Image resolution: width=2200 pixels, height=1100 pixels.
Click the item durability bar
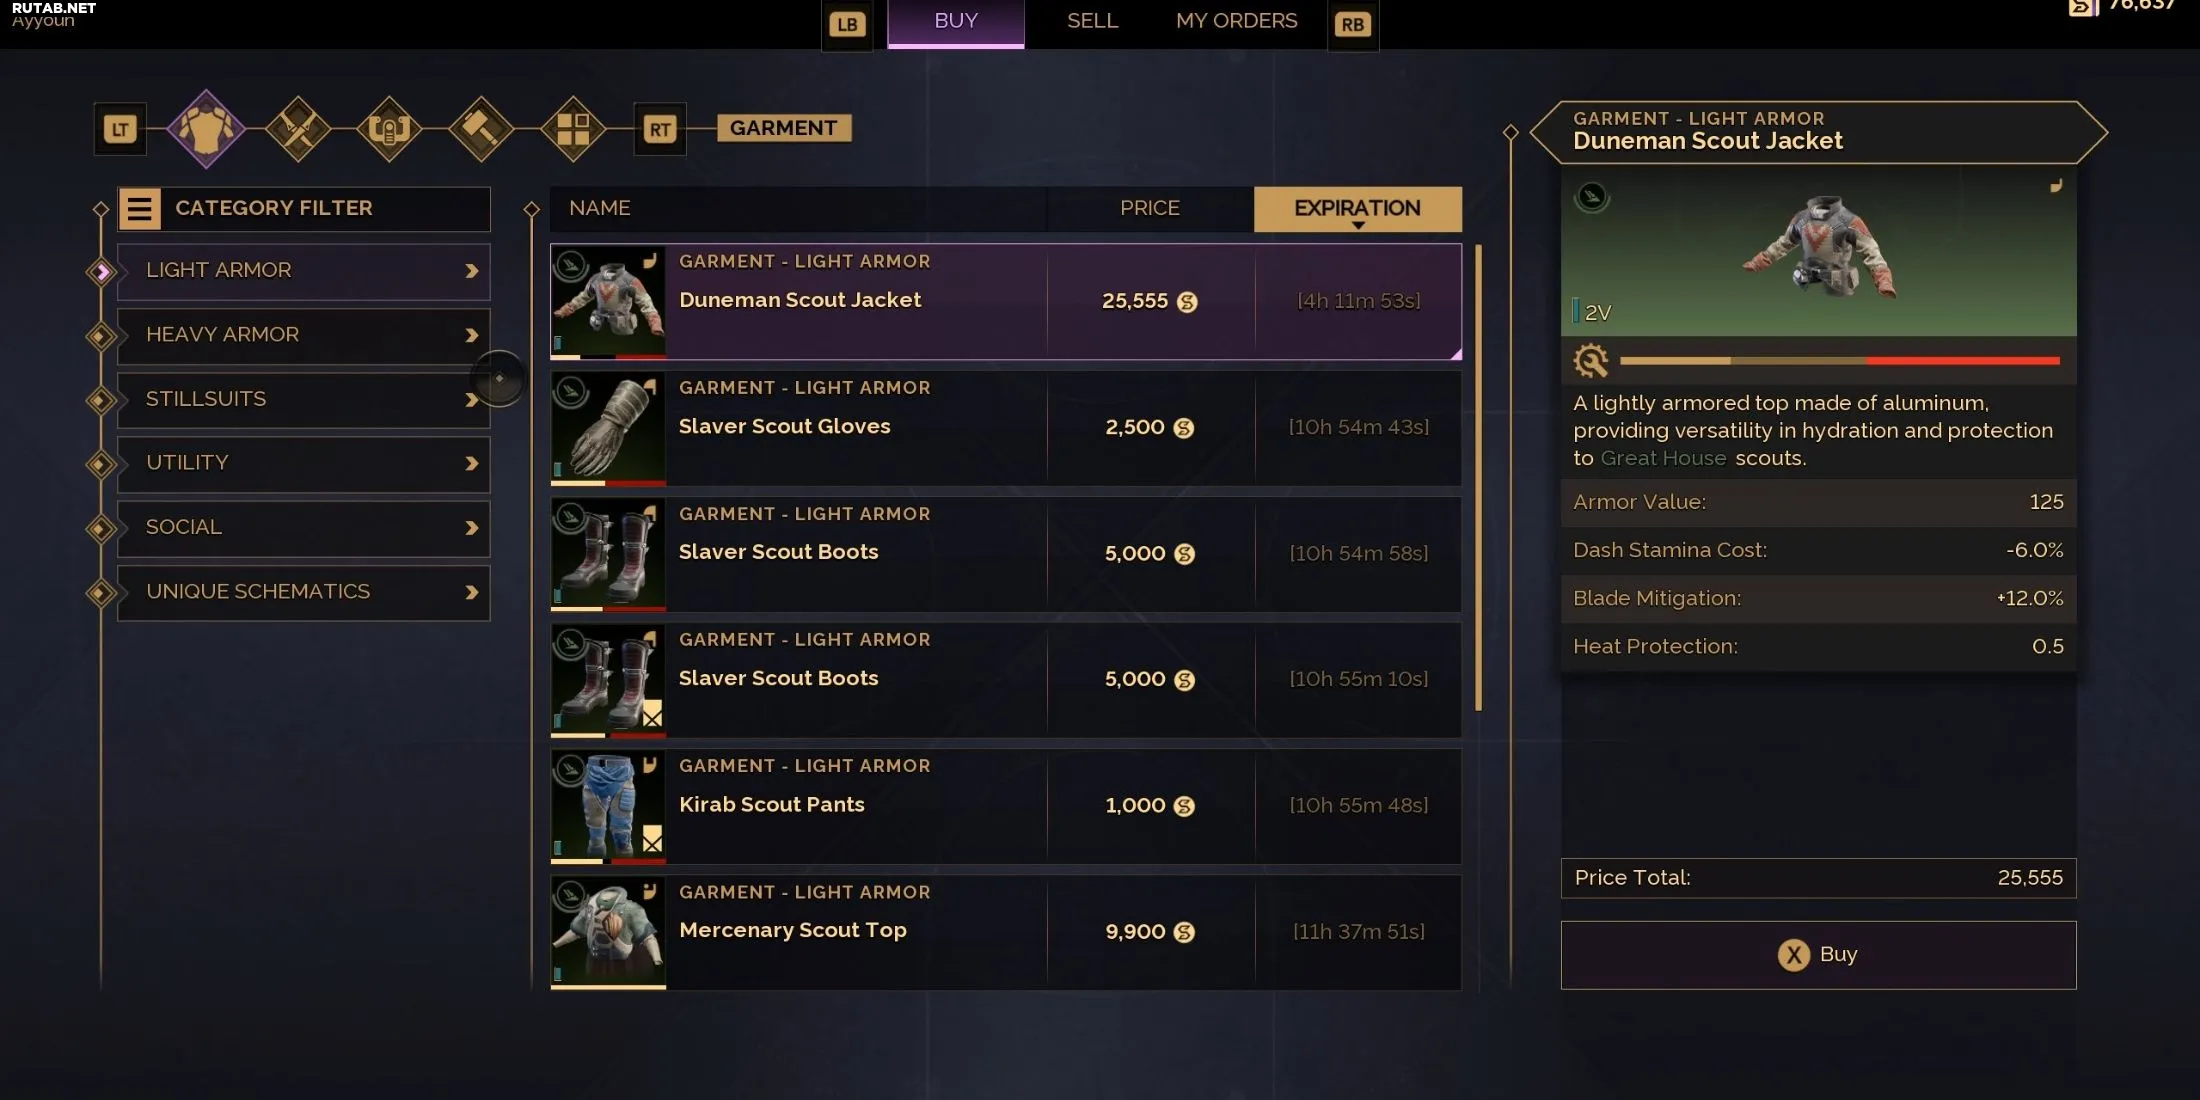(x=1839, y=360)
